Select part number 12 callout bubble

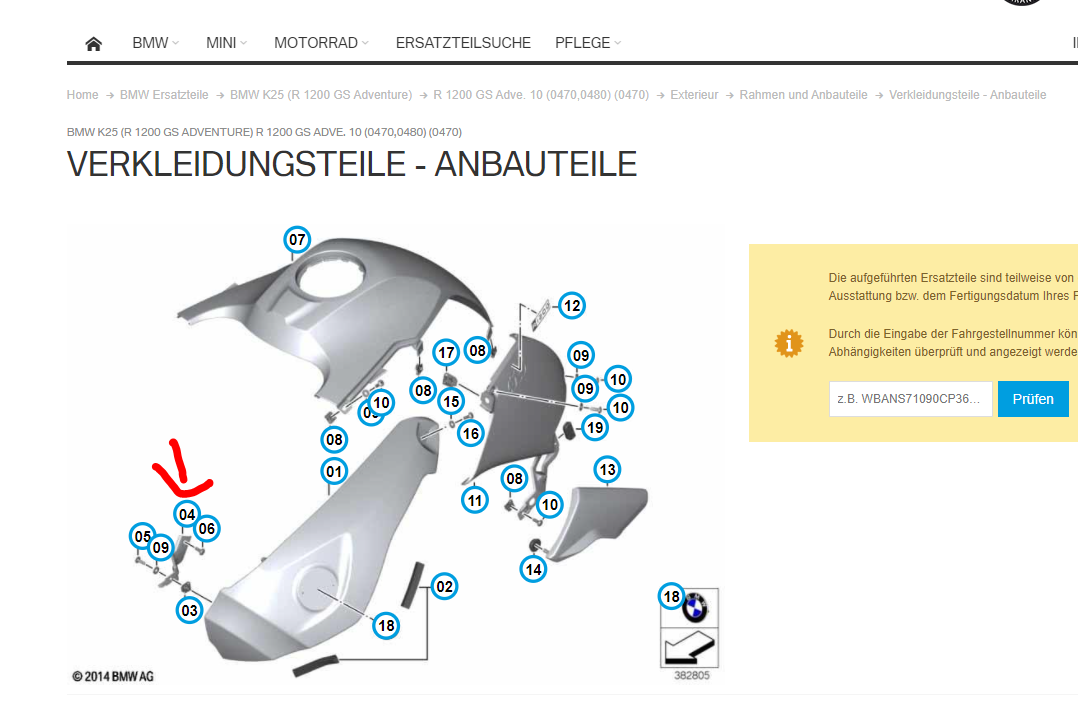[572, 306]
